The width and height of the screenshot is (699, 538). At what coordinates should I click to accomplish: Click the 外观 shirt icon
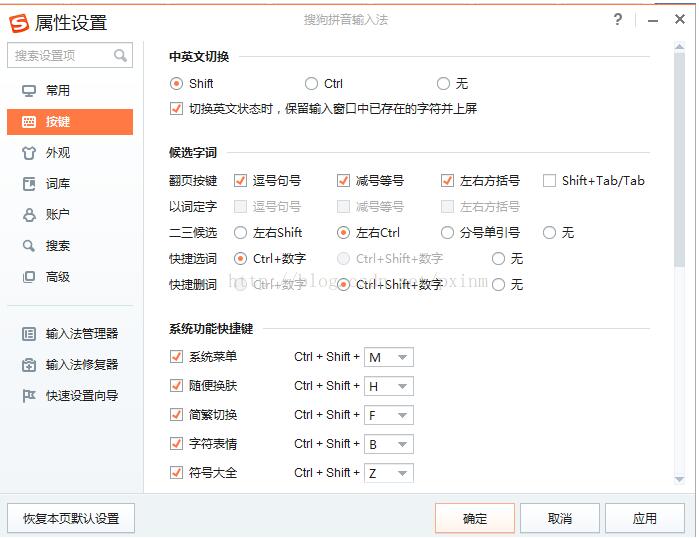[29, 153]
